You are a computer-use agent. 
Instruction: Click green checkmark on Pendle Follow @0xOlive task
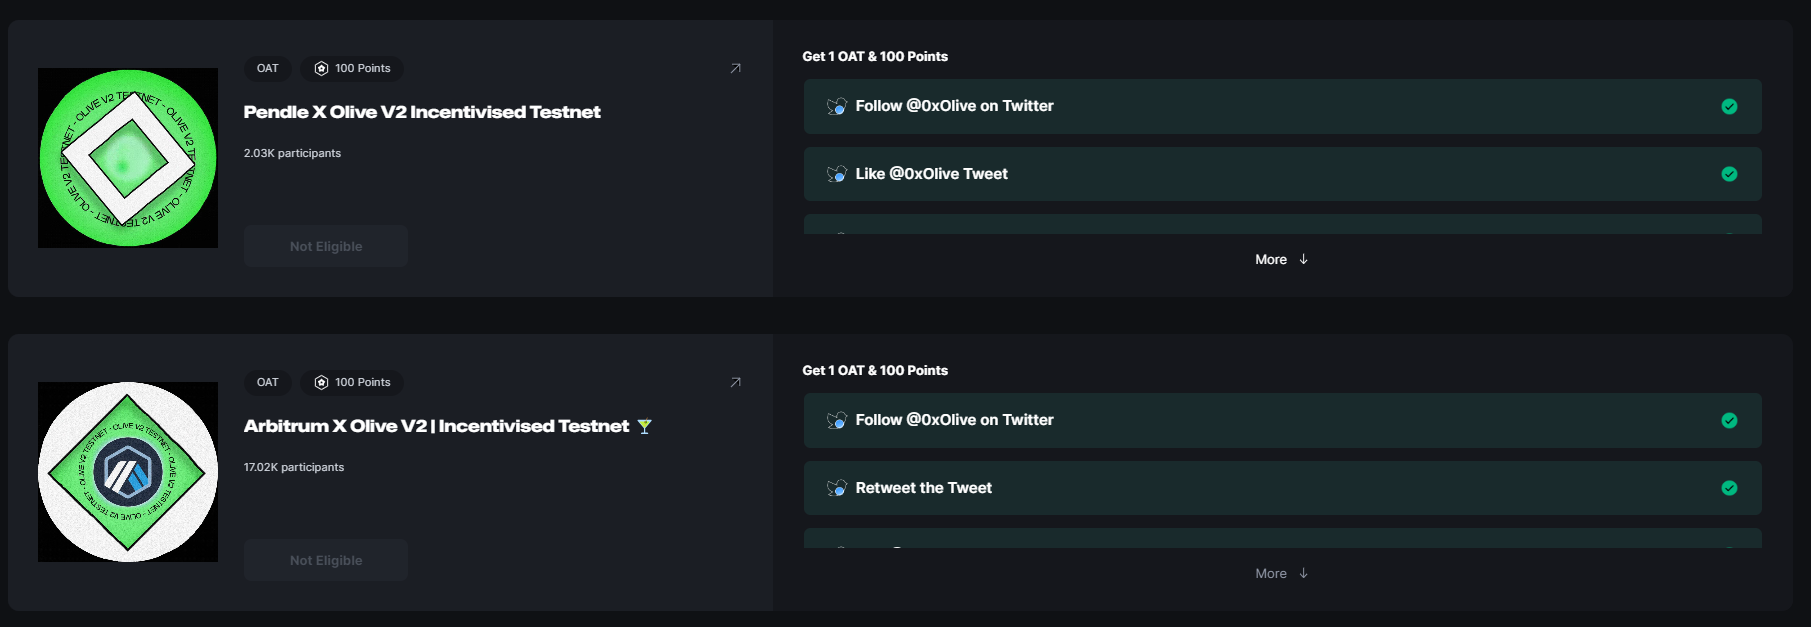[1729, 106]
